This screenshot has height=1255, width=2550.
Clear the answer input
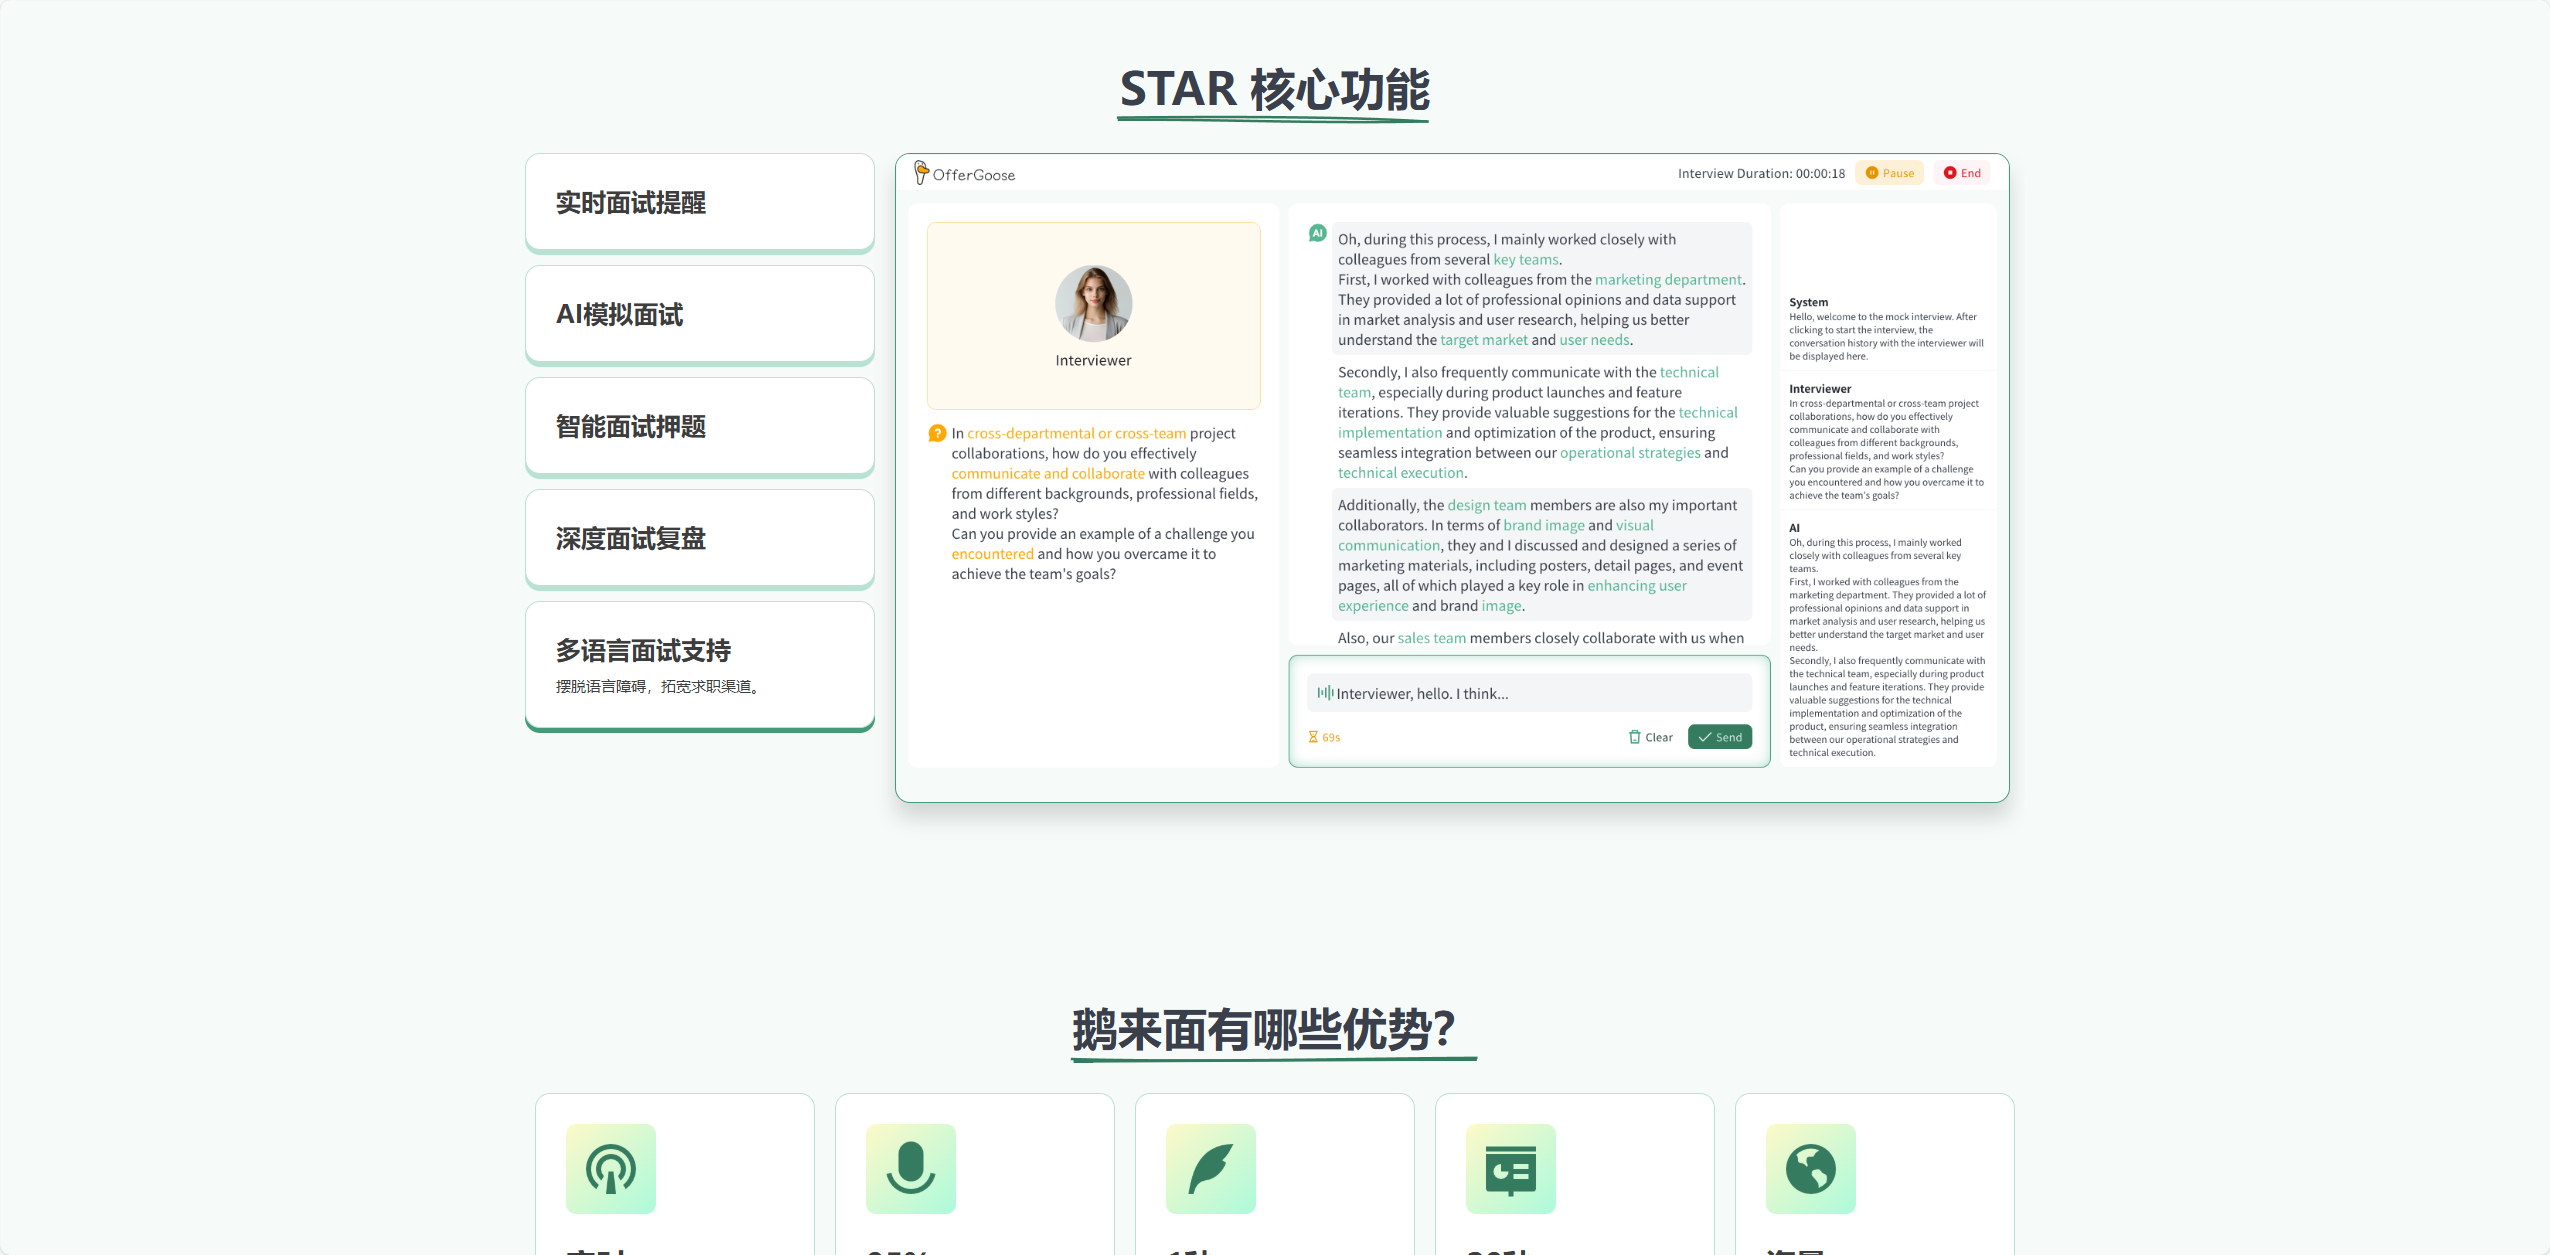[1651, 737]
